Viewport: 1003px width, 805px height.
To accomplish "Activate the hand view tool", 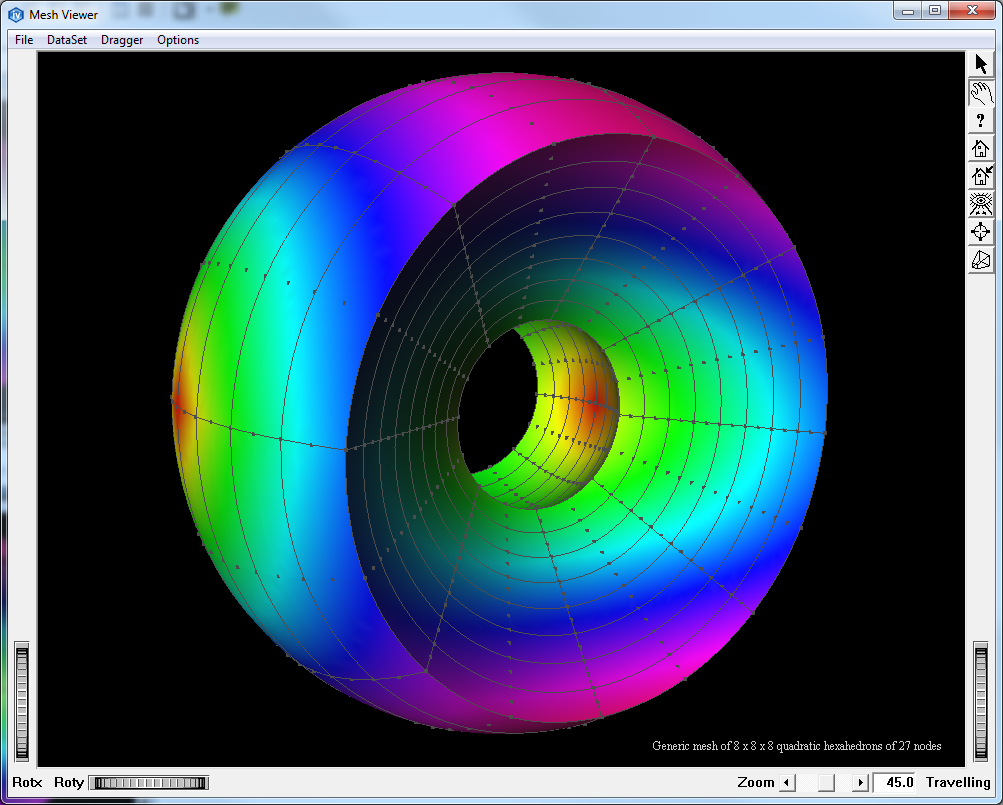I will 981,93.
